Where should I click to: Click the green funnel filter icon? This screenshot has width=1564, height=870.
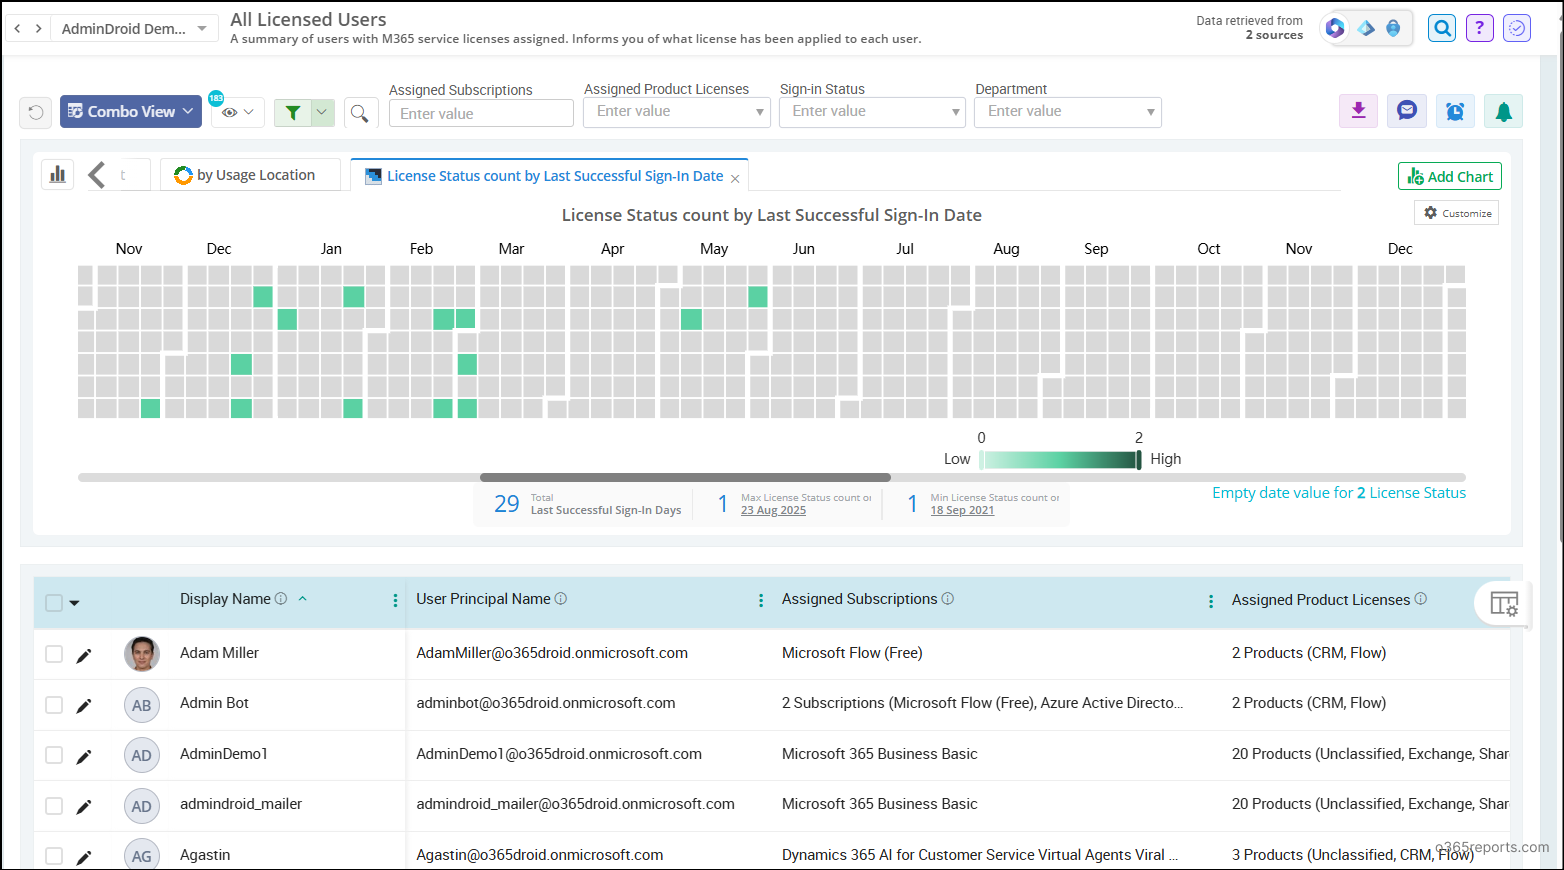(293, 112)
